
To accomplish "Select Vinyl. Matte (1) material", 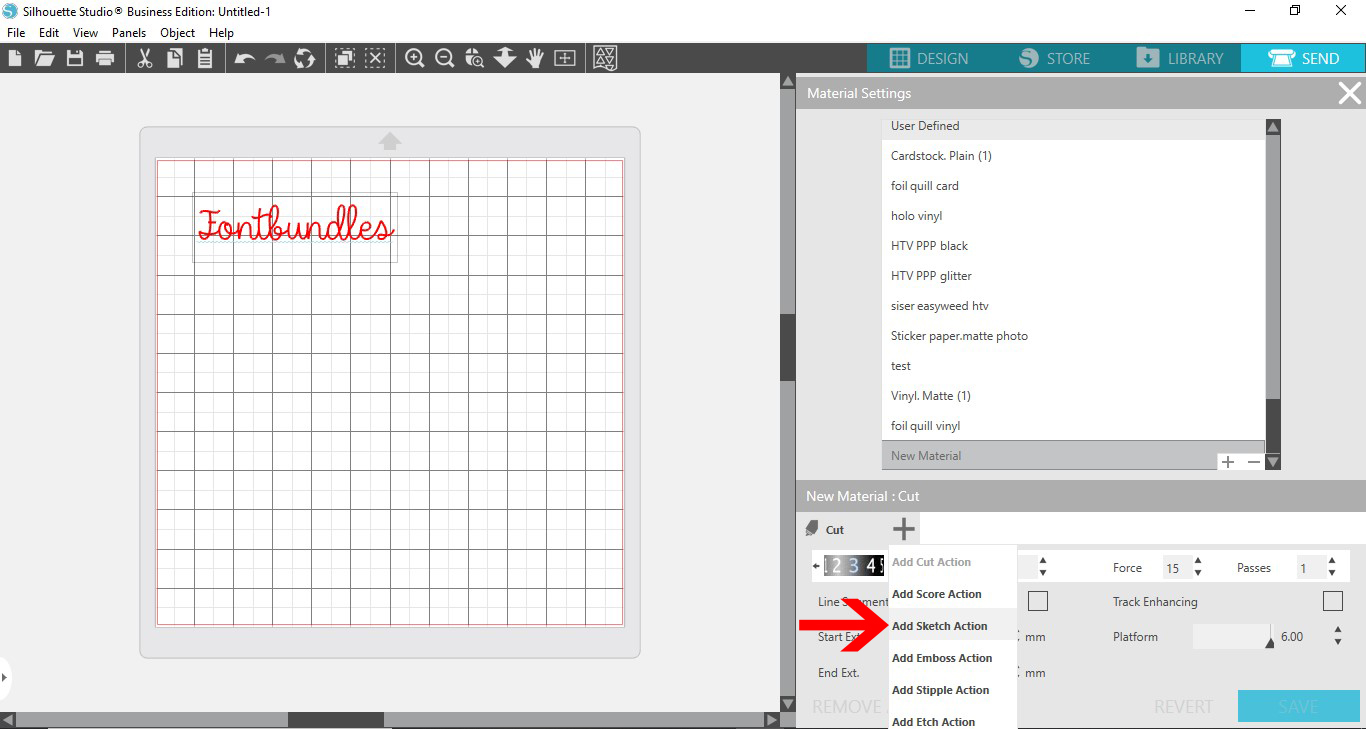I will pyautogui.click(x=1074, y=396).
